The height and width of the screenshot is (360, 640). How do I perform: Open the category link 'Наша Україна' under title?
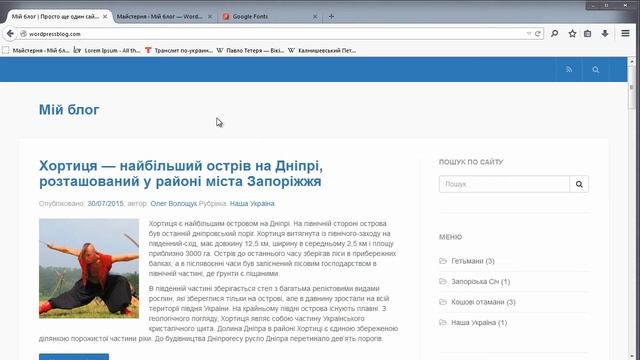coord(252,203)
